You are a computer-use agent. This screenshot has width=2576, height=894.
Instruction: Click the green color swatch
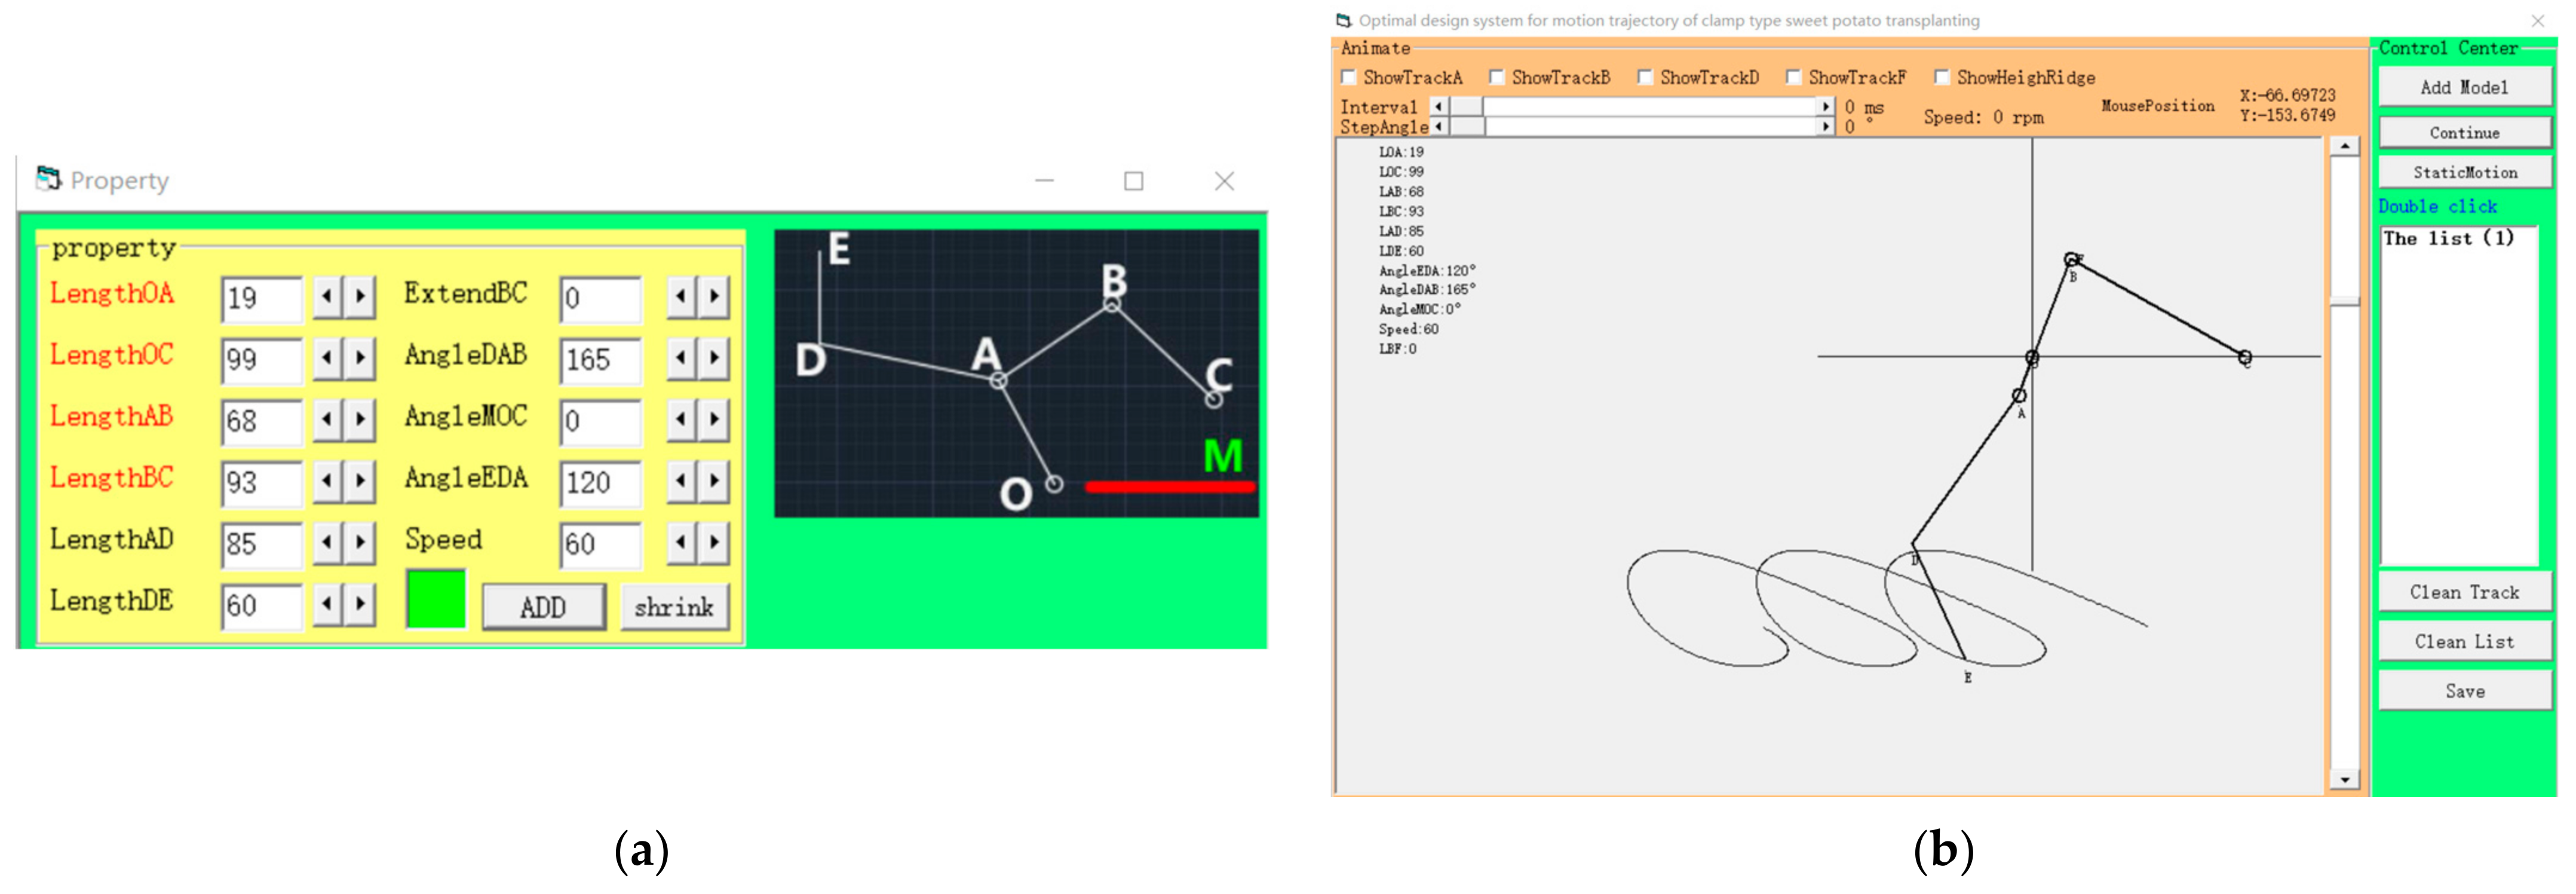[x=436, y=599]
